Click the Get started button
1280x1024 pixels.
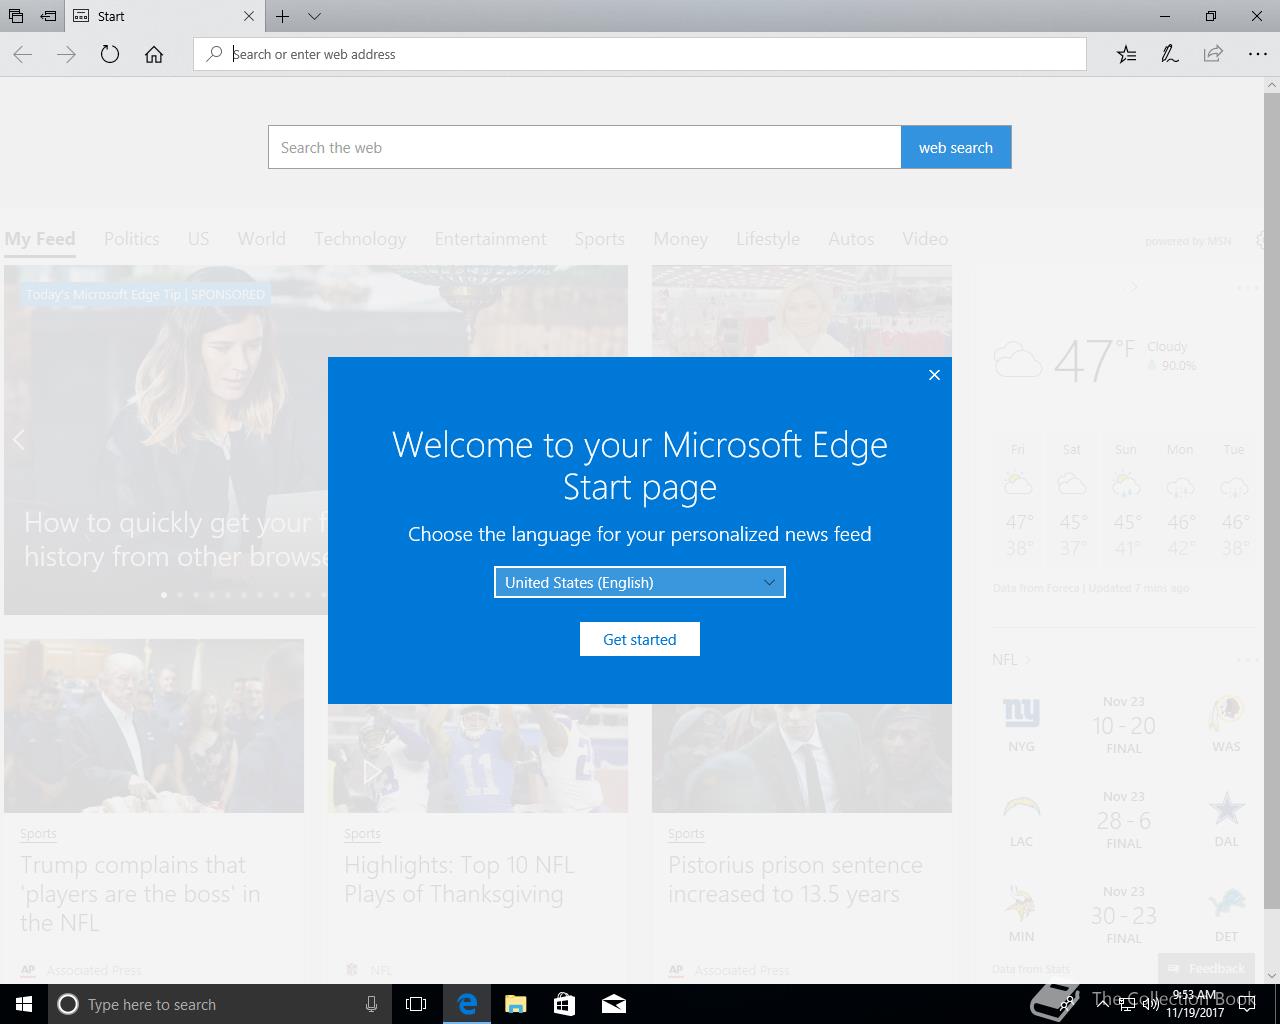coord(640,639)
